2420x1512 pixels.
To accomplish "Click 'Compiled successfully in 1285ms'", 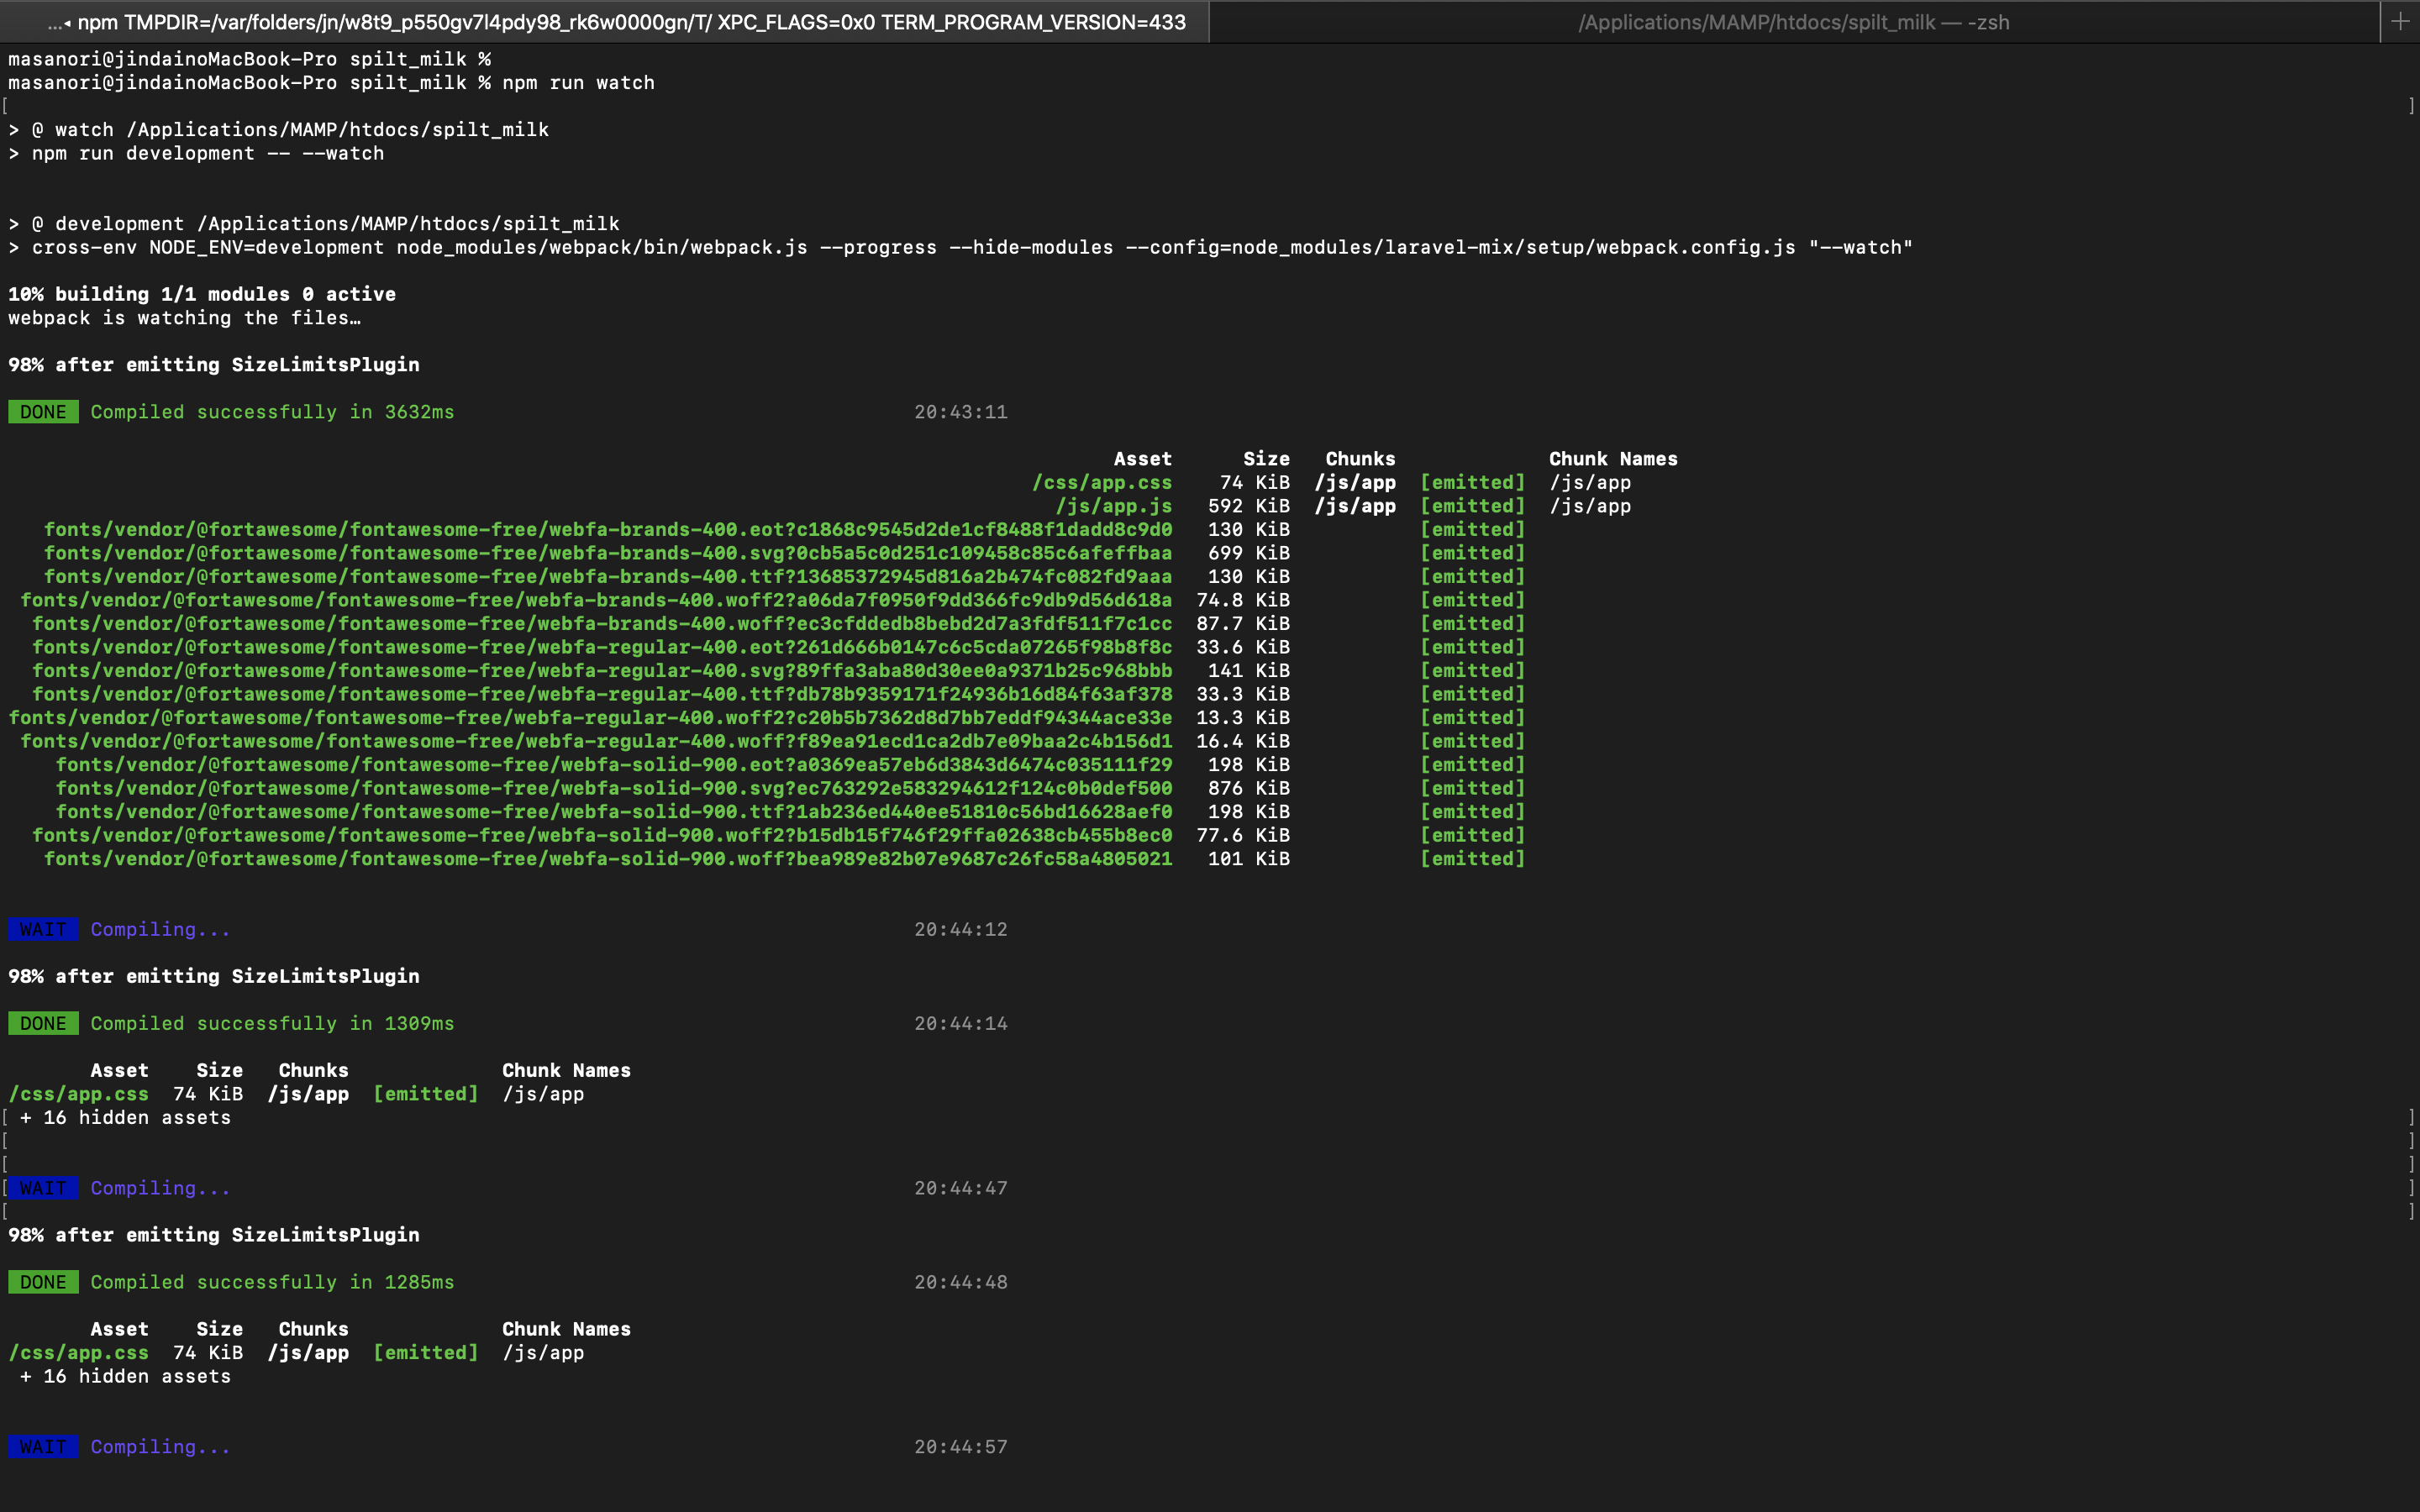I will click(x=272, y=1282).
